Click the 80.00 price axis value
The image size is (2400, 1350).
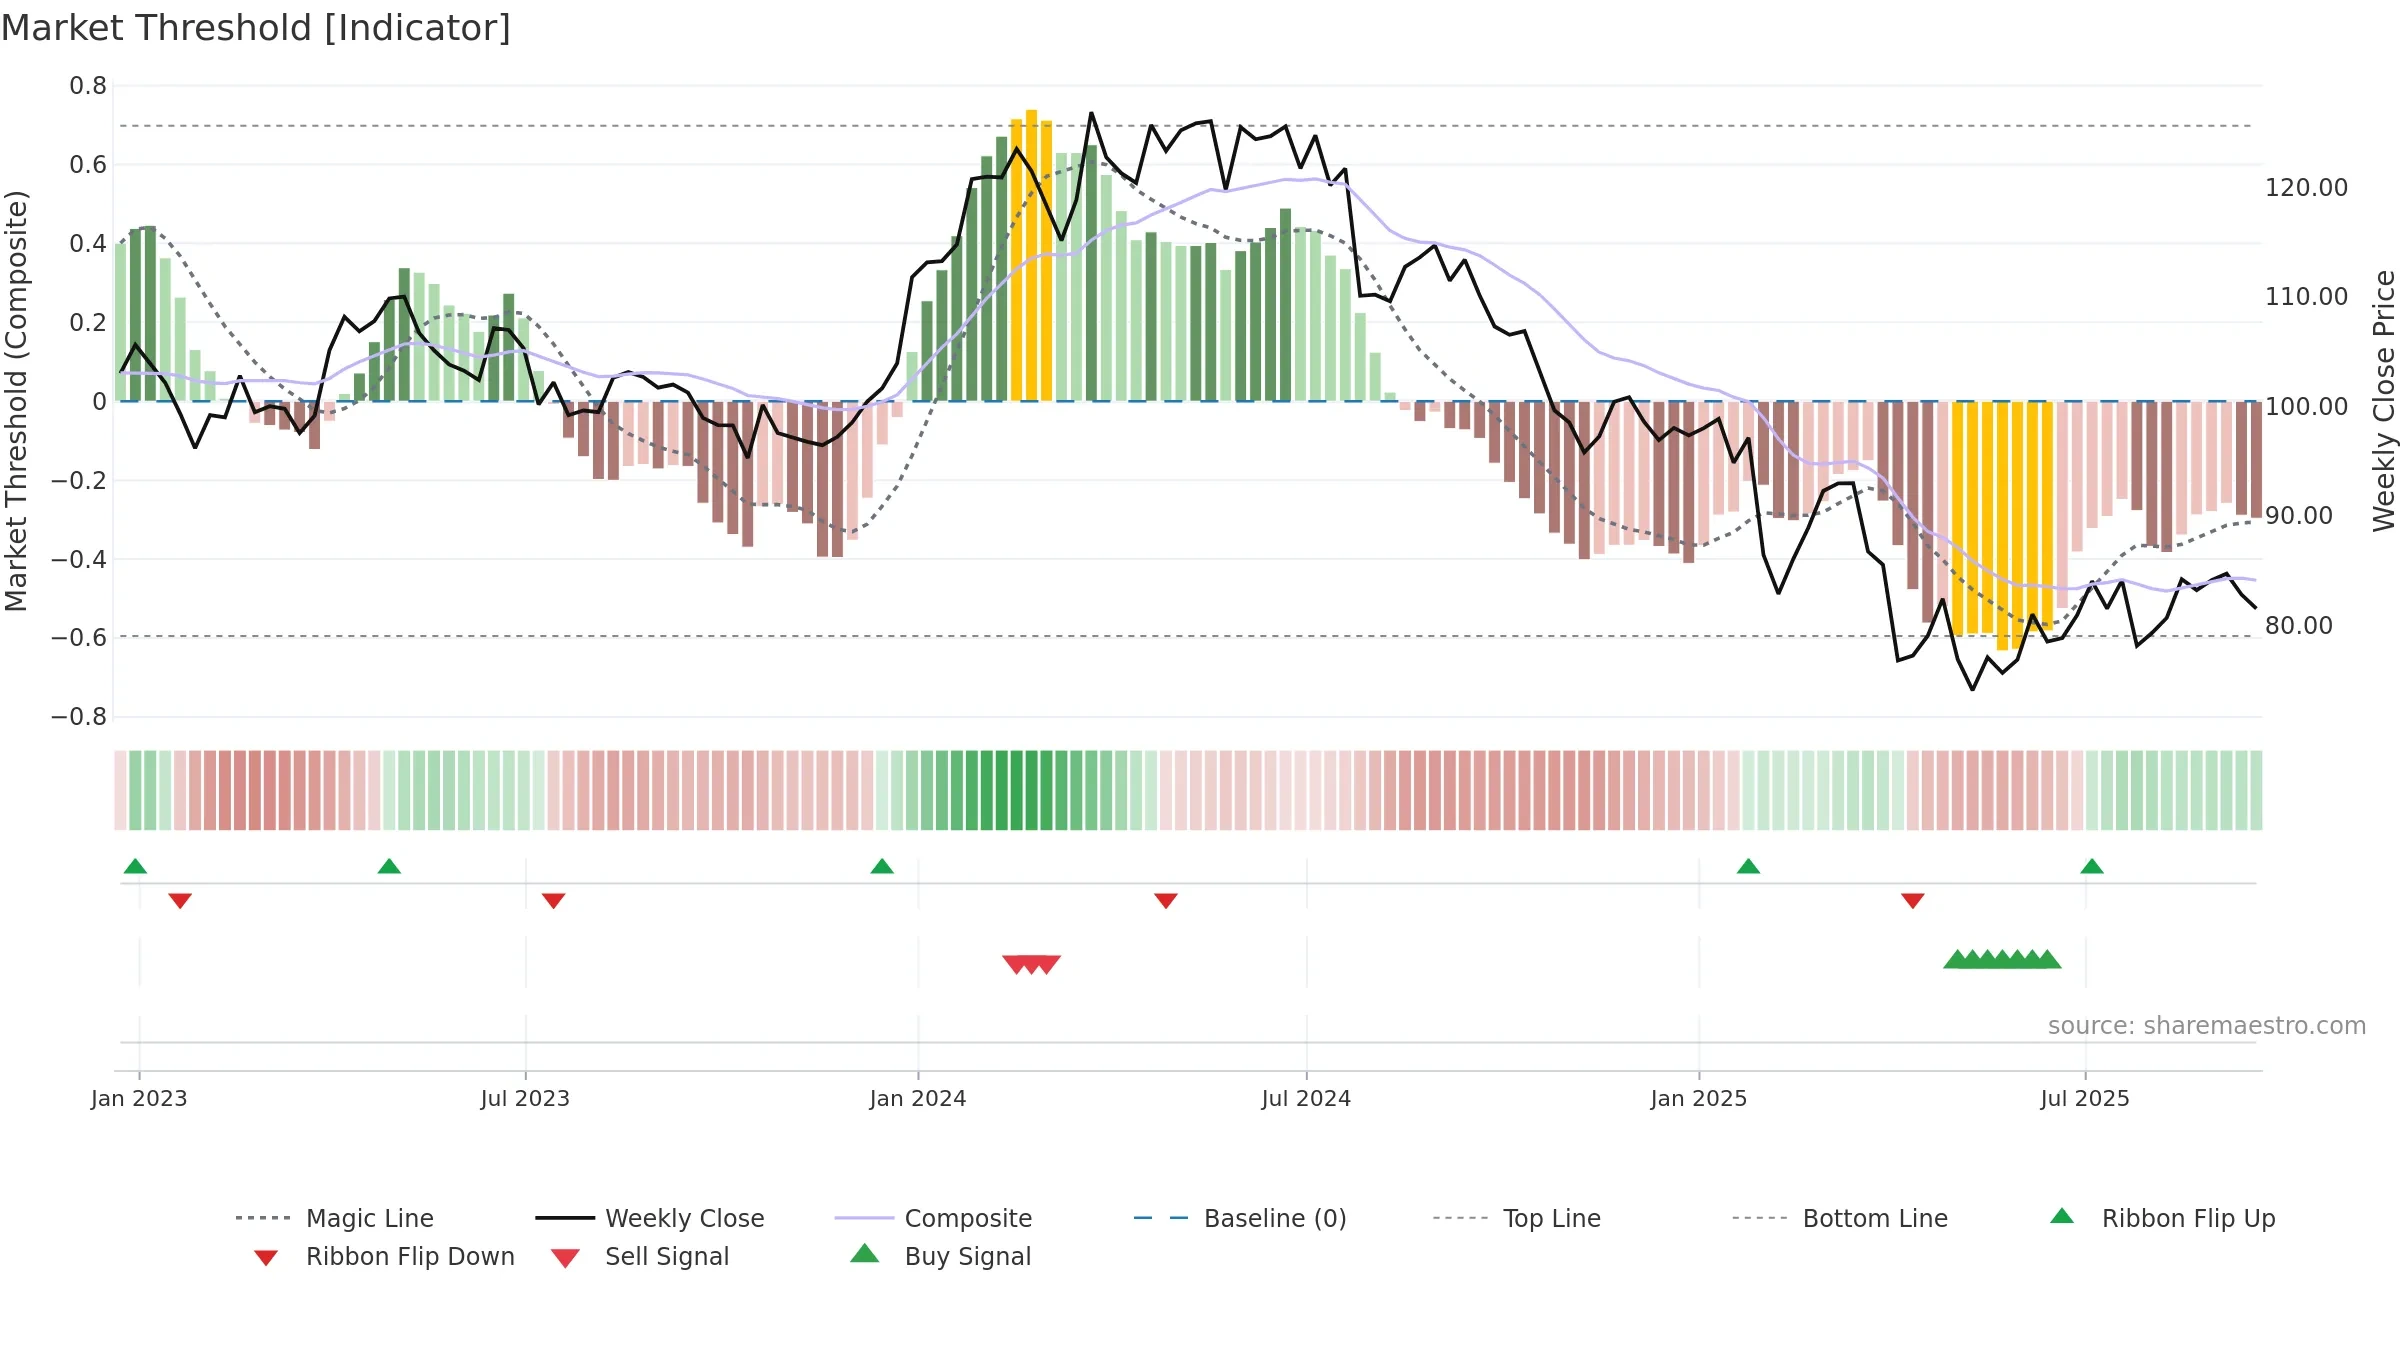(2299, 626)
